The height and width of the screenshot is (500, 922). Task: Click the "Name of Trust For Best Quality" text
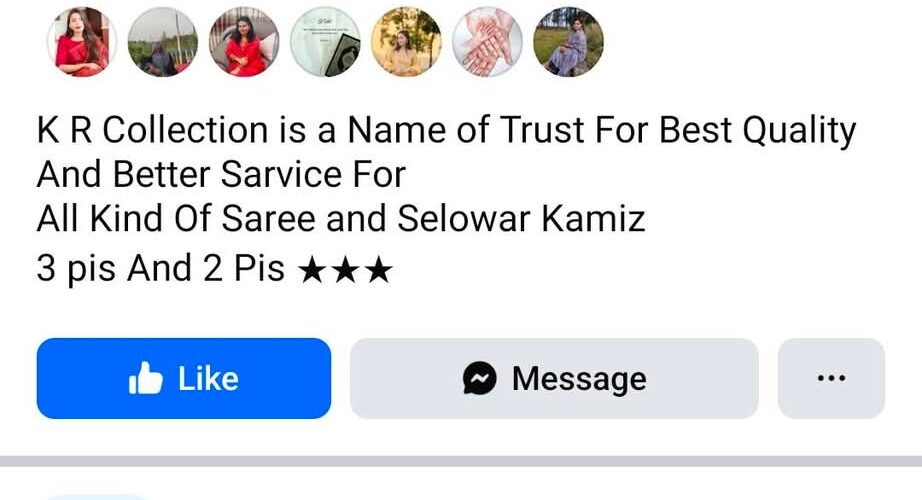point(602,131)
